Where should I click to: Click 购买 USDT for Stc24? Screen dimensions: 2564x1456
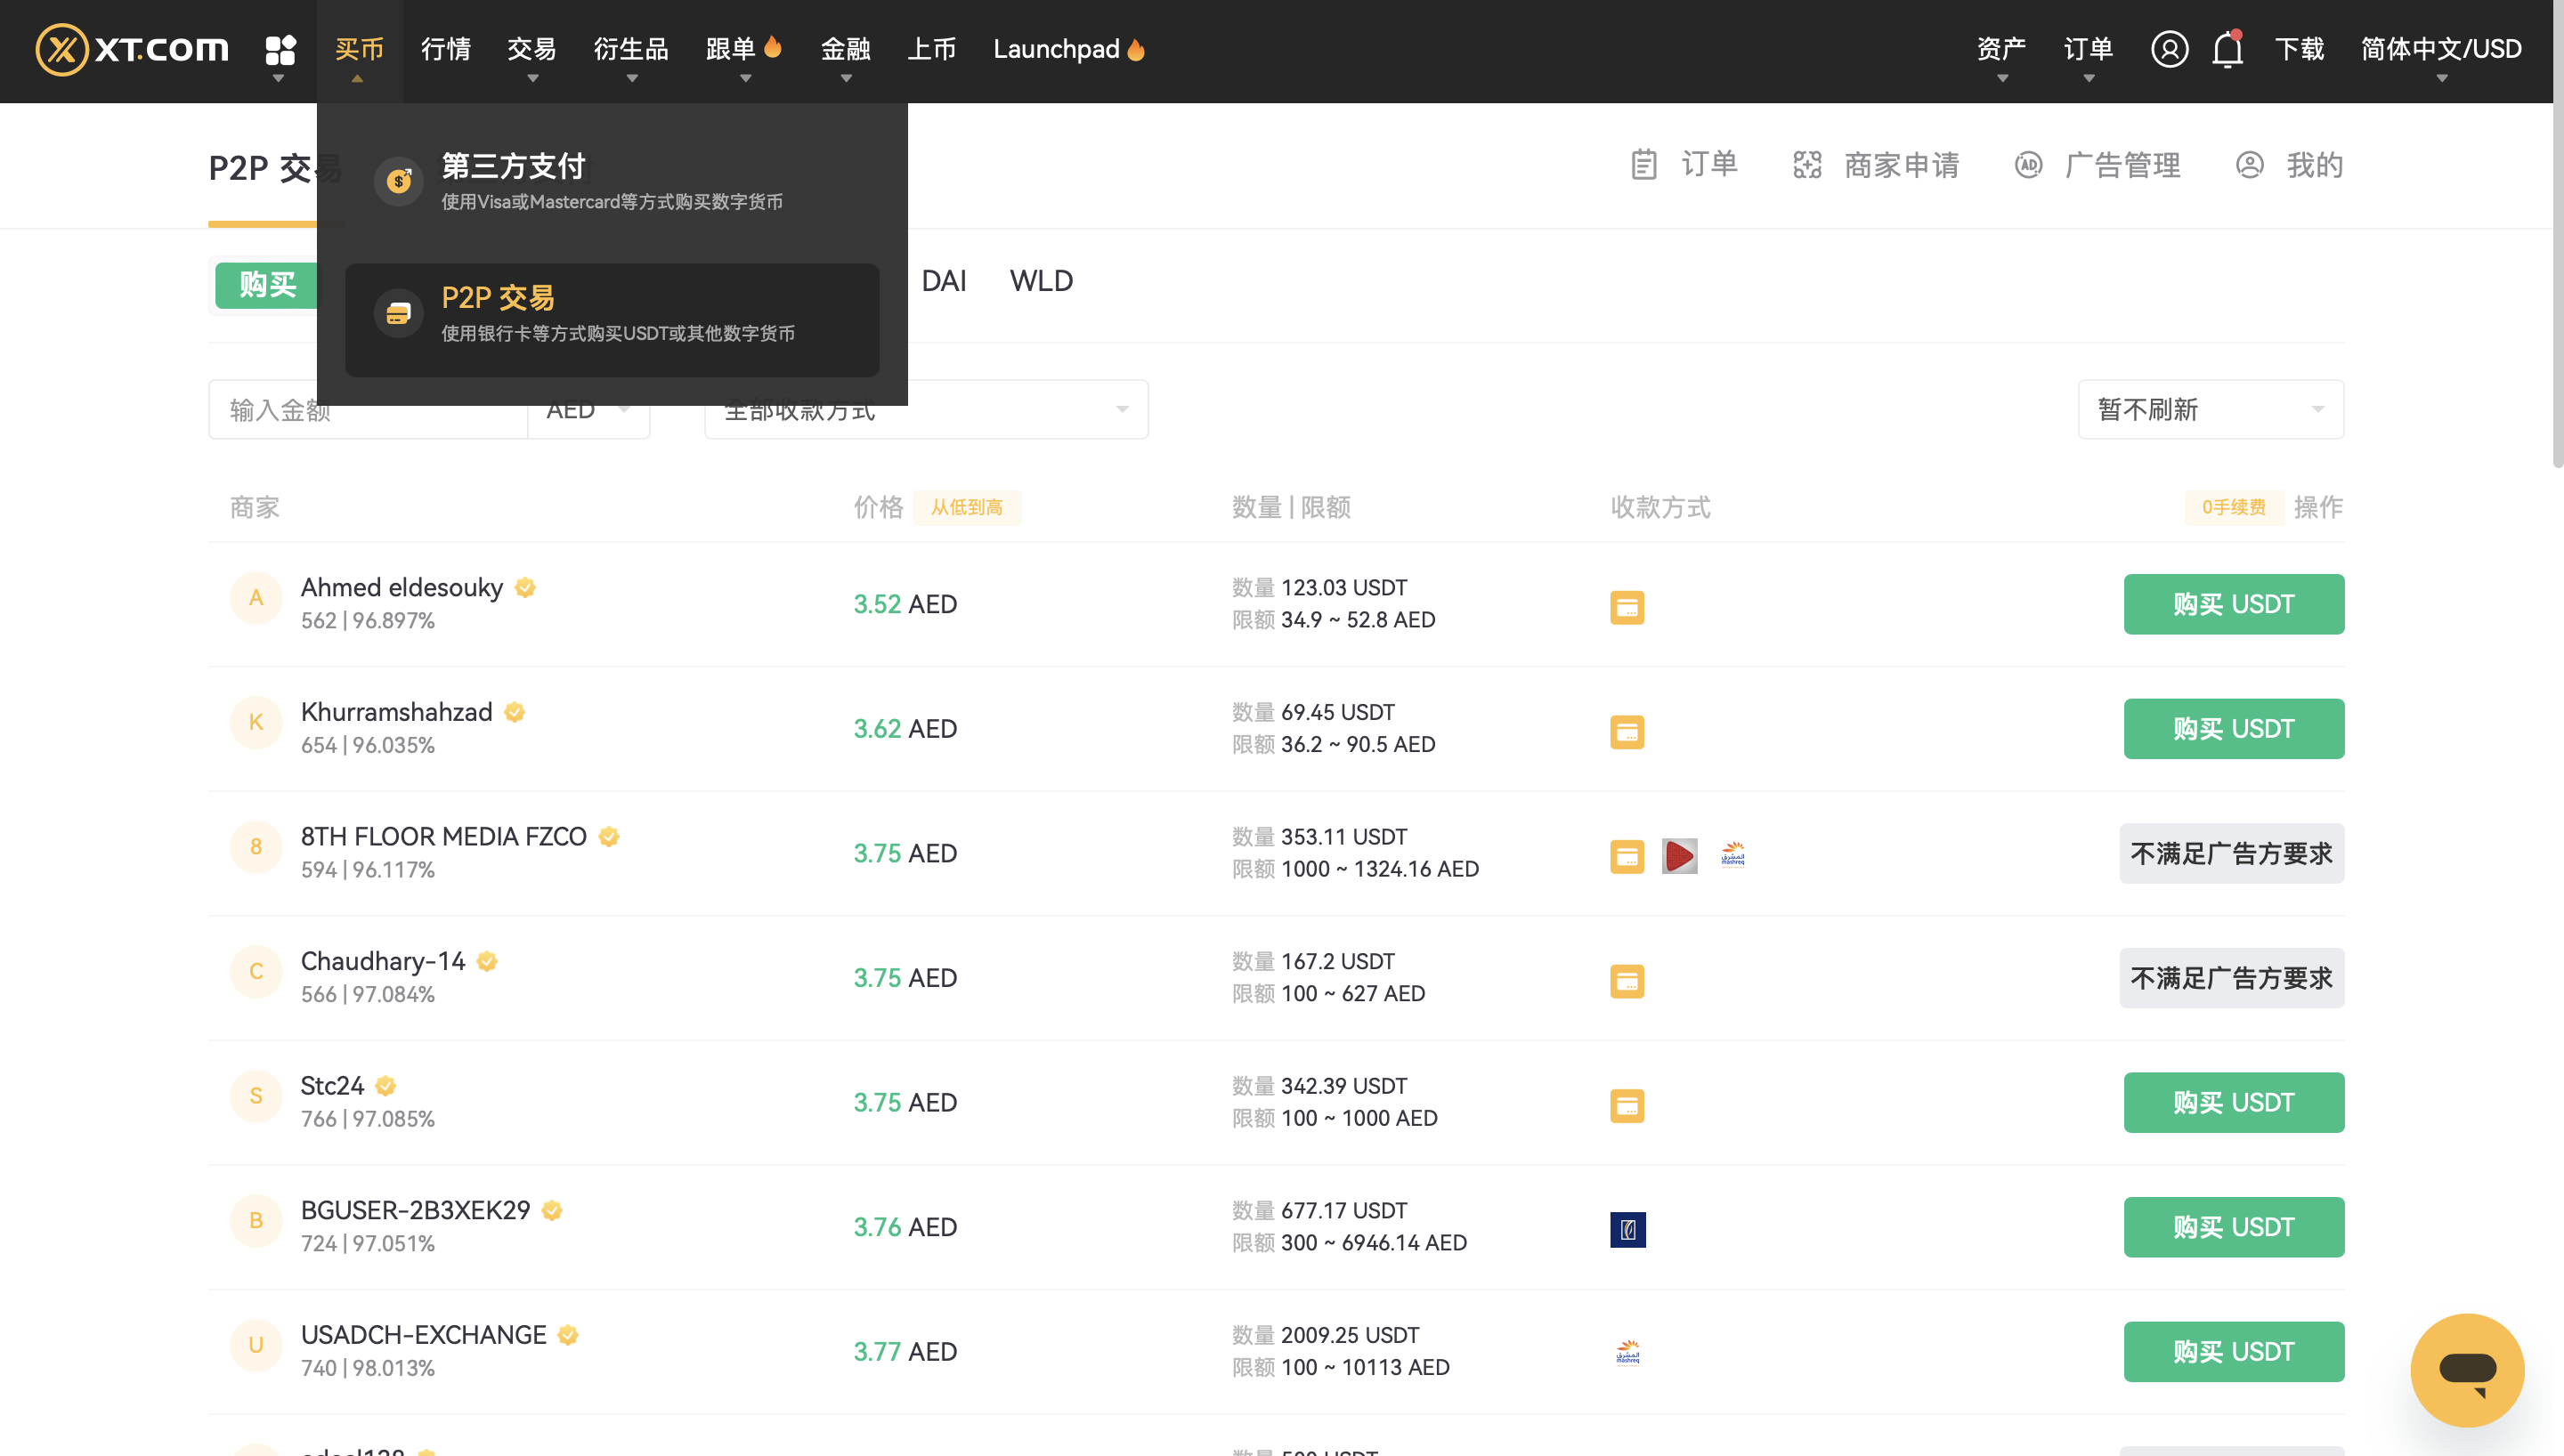coord(2234,1103)
